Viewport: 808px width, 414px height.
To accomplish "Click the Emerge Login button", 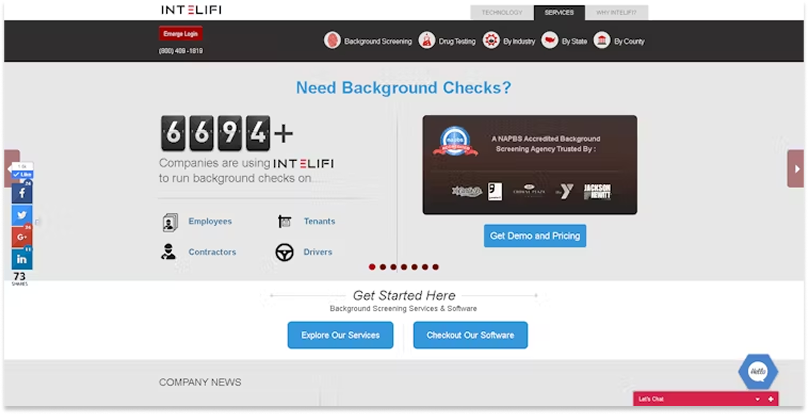I will click(x=180, y=34).
